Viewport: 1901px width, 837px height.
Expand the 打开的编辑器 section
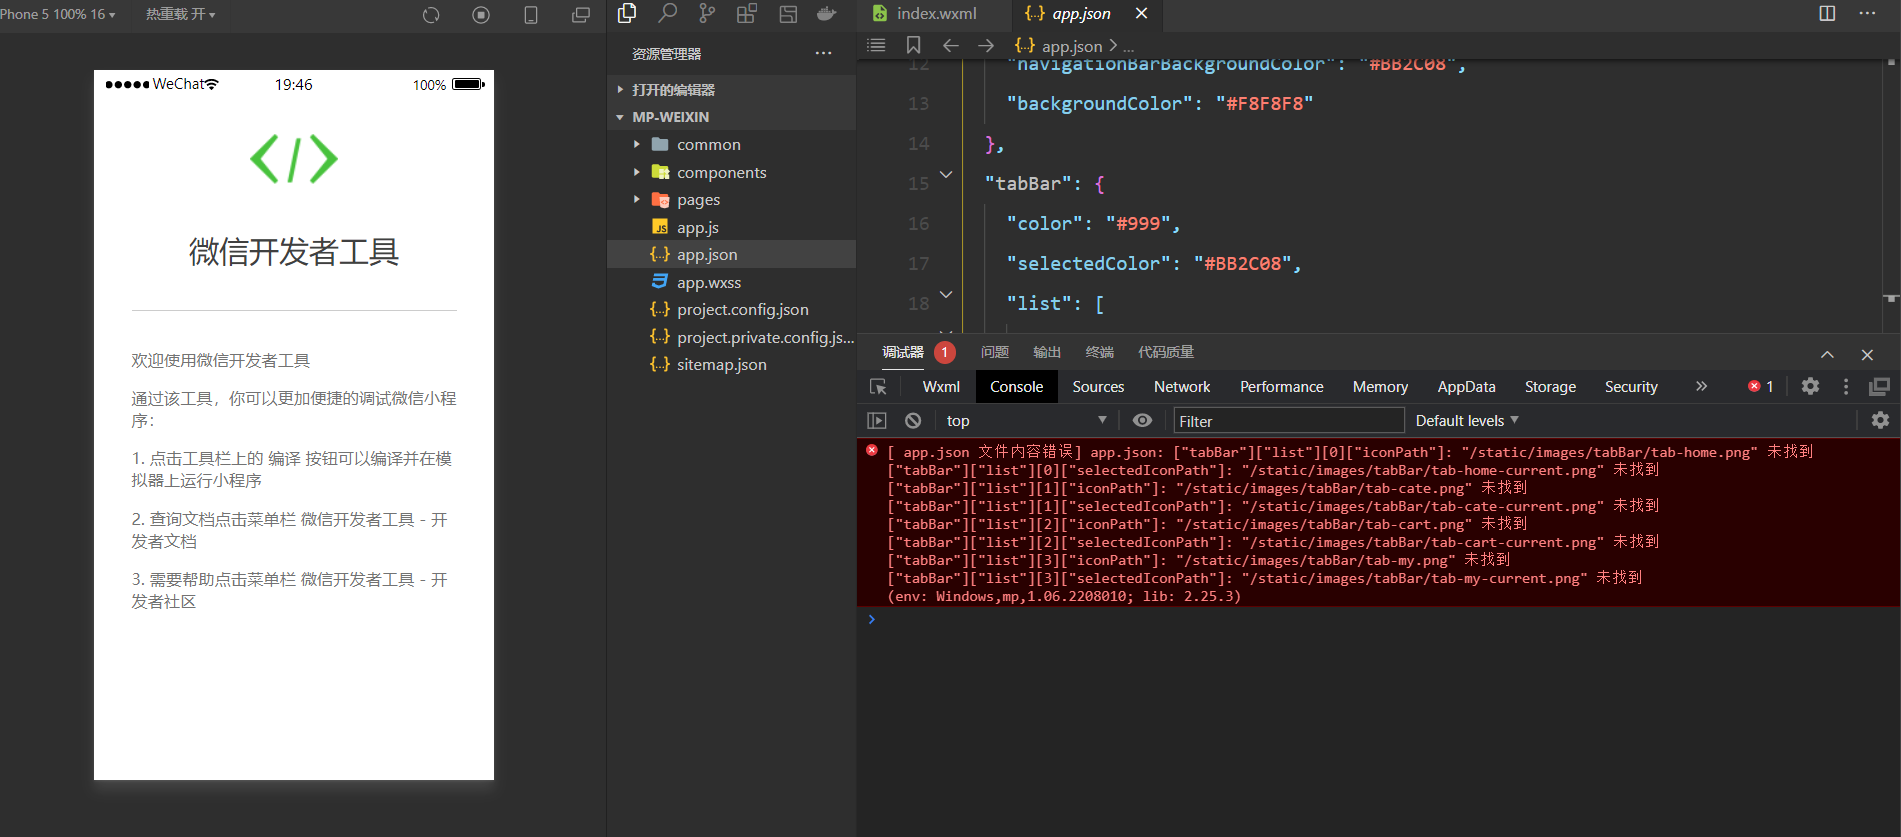731,90
